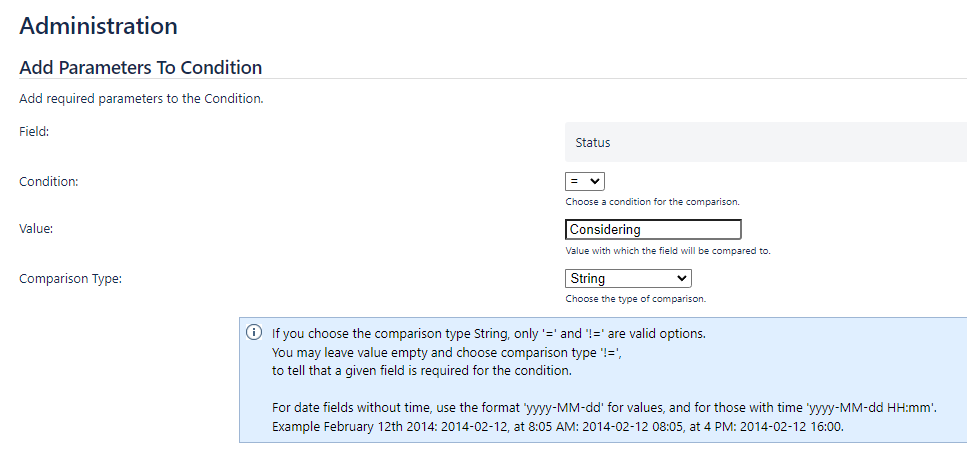Click the Comparison Type: label

(70, 279)
